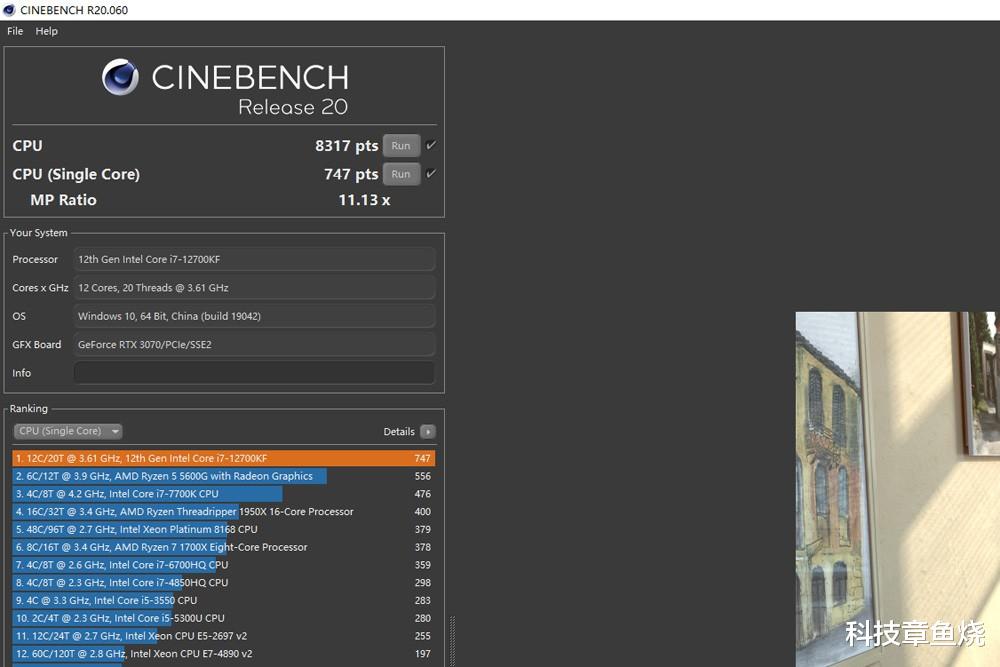Screen dimensions: 1000x667
Task: Select the Core i5-5300U ranking row
Action: pos(224,619)
